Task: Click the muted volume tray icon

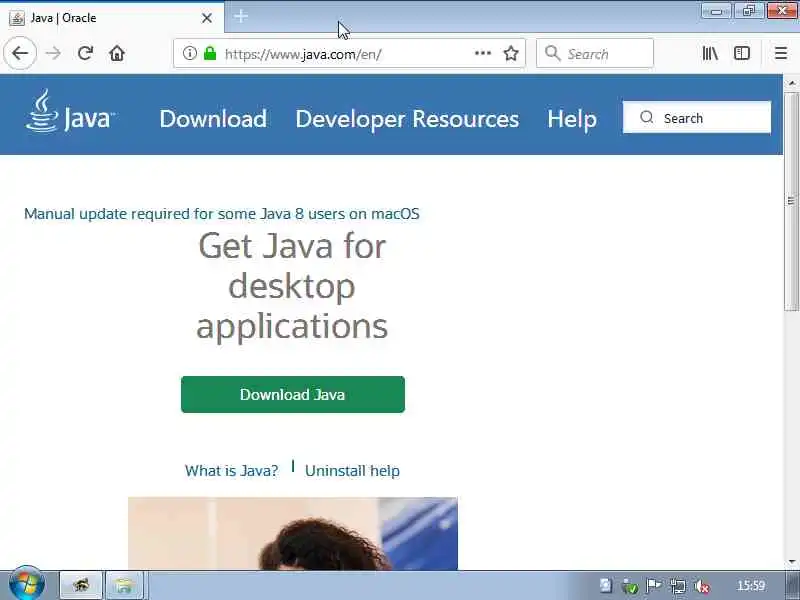Action: [703, 586]
